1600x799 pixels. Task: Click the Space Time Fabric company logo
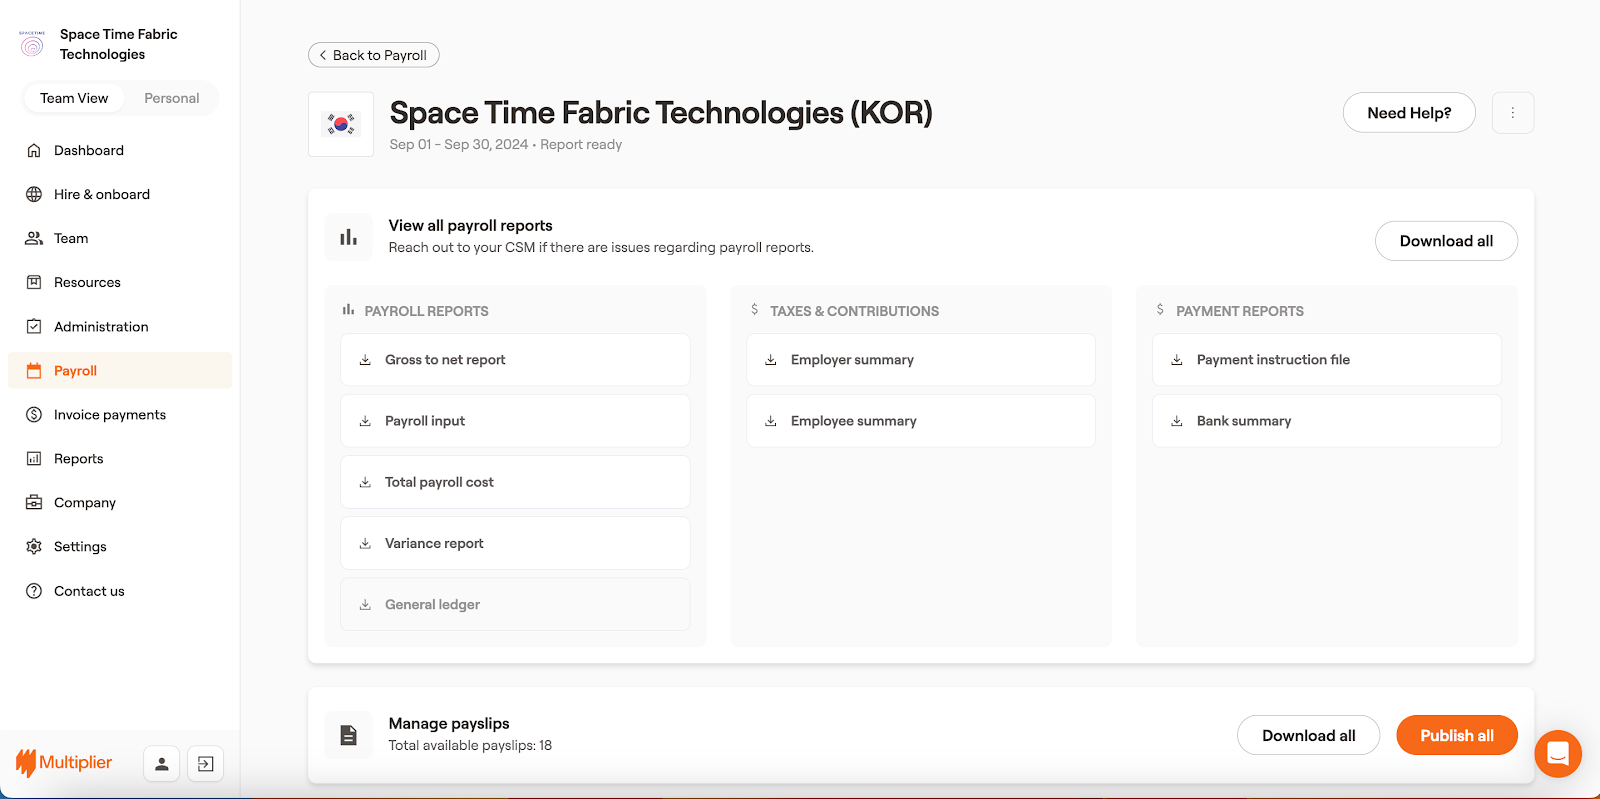32,44
